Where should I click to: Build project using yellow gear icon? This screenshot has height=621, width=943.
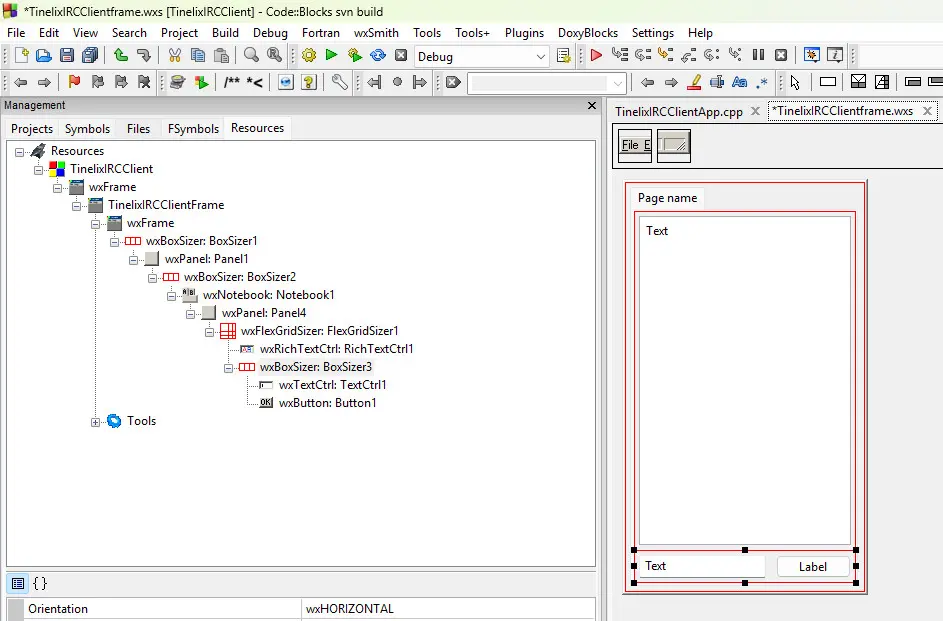pyautogui.click(x=309, y=55)
